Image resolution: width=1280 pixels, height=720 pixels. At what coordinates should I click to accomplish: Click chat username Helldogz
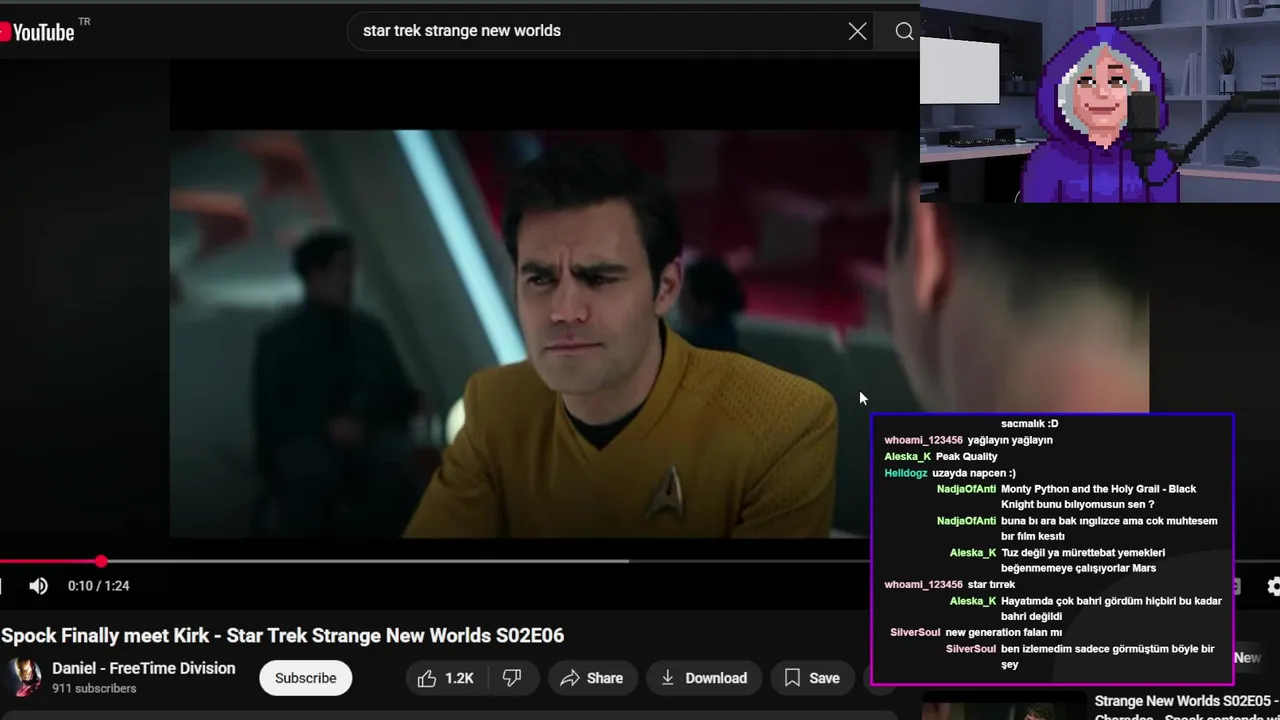(x=906, y=473)
